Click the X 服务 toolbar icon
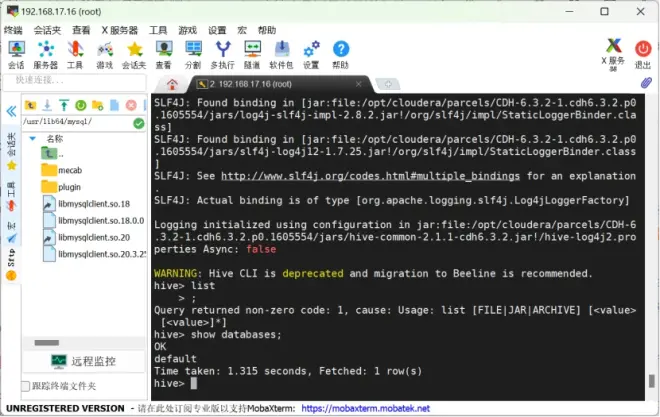660x417 pixels. pyautogui.click(x=613, y=55)
